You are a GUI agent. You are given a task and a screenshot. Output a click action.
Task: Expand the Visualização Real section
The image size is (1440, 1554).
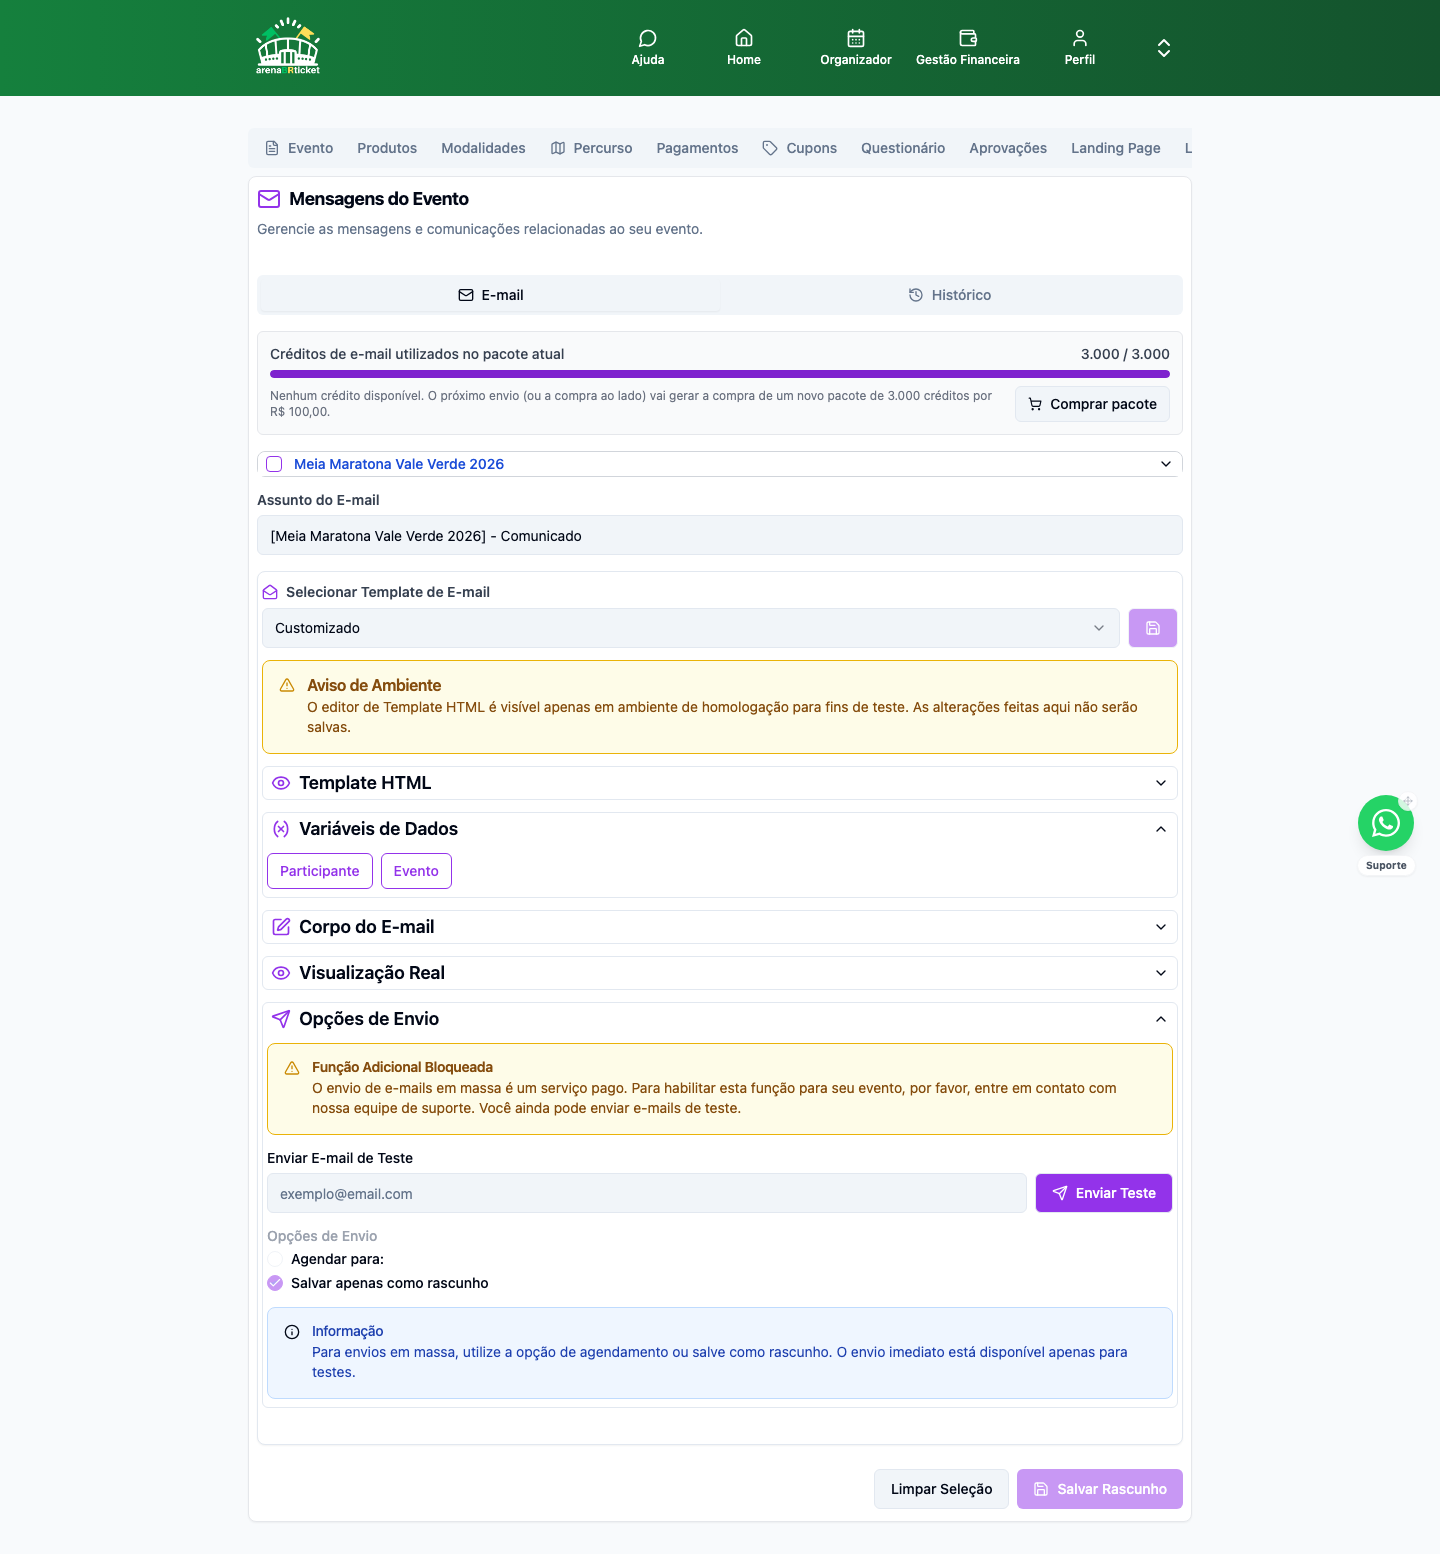(720, 973)
